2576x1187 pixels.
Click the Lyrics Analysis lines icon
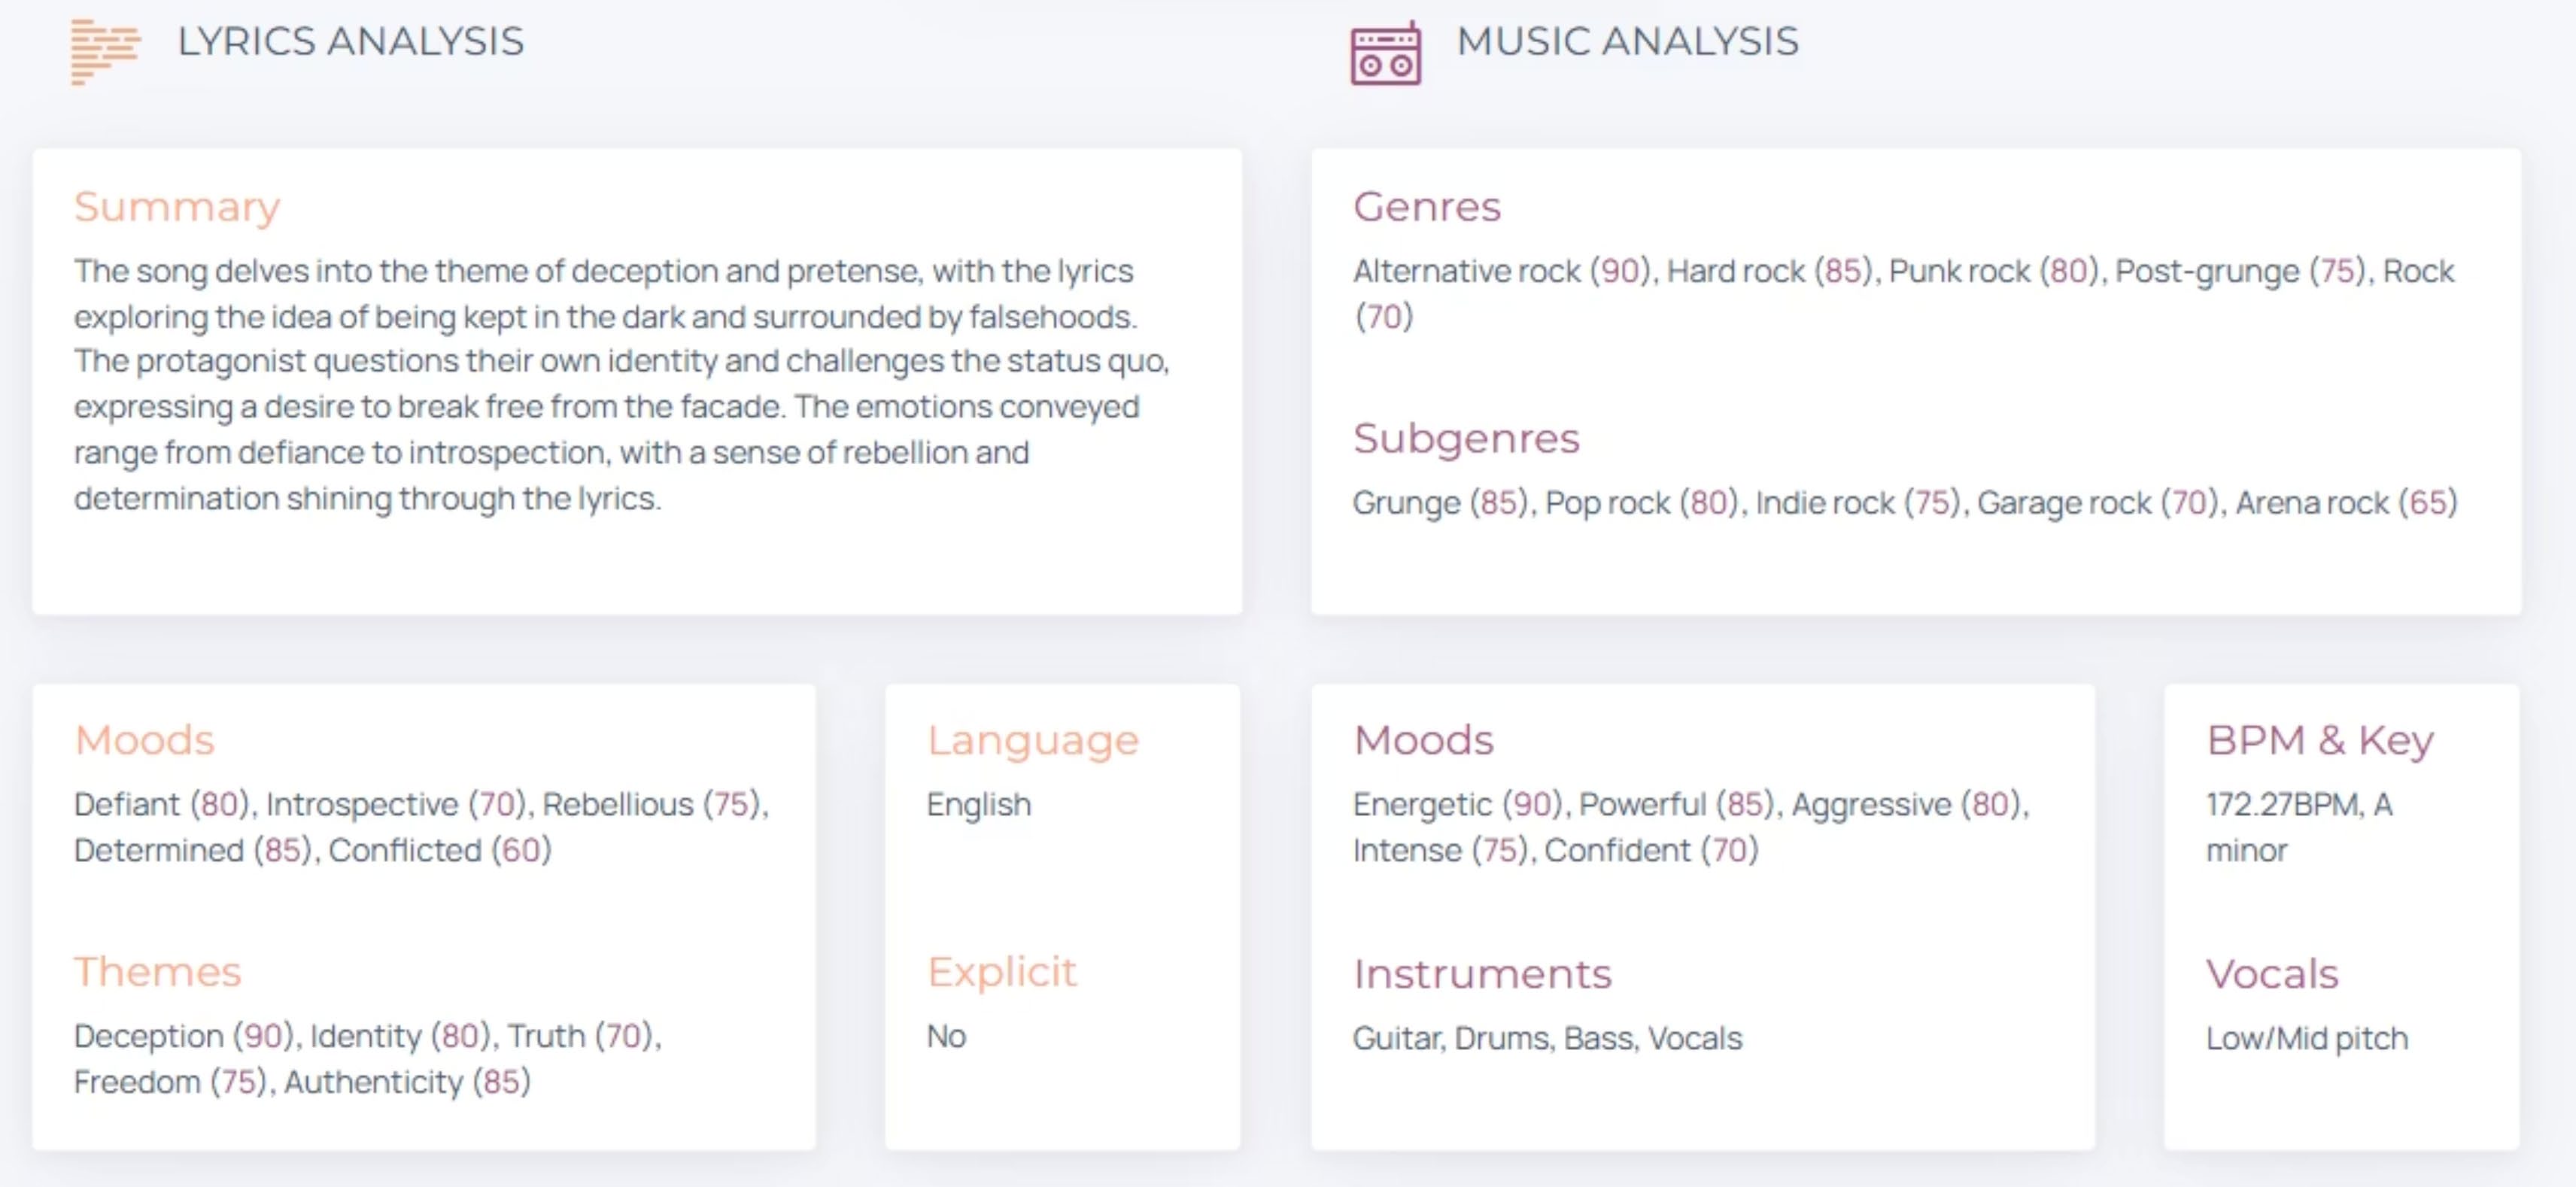pos(104,51)
